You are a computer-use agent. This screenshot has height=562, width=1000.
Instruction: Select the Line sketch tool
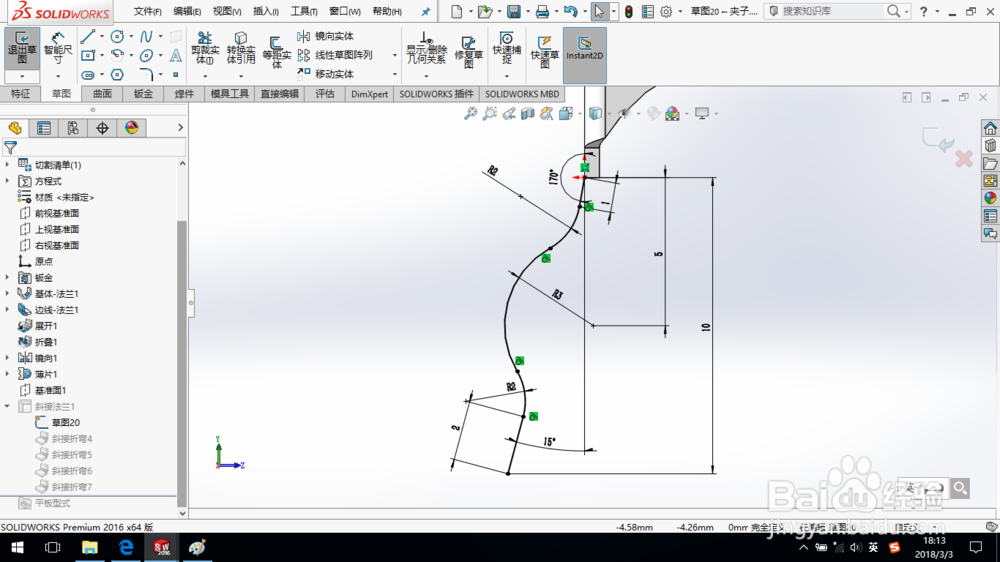click(x=88, y=36)
